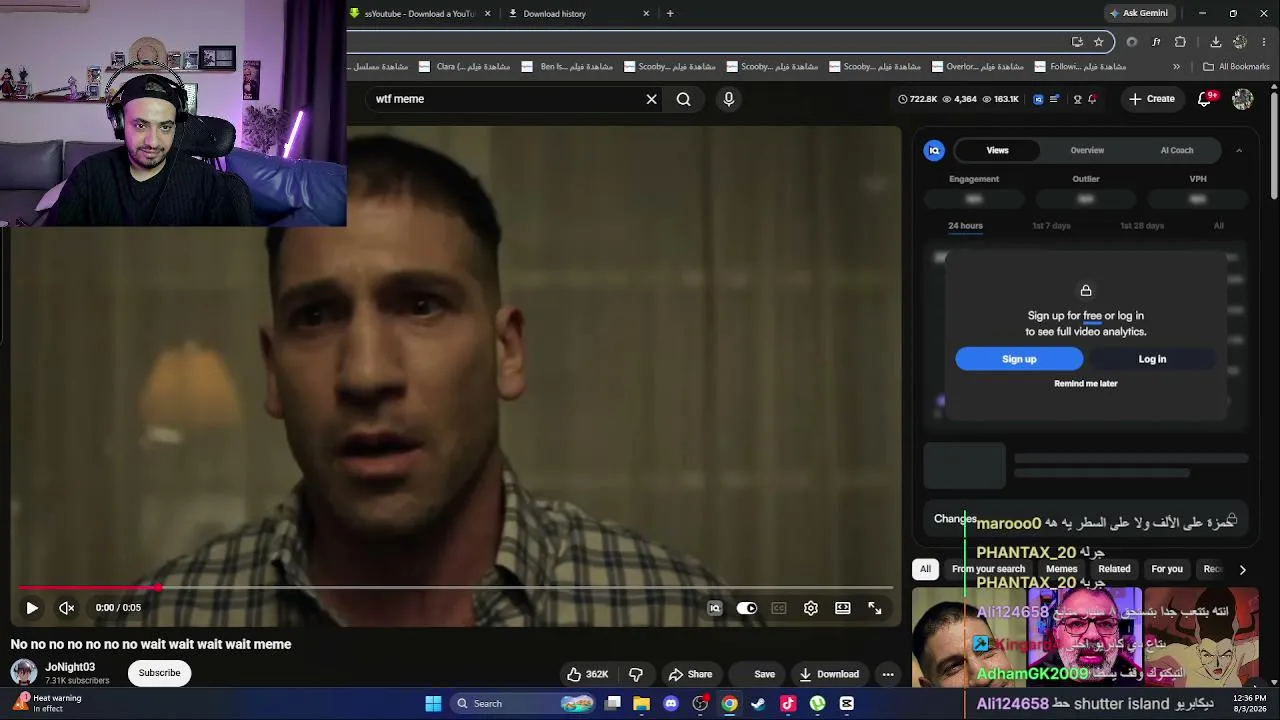
Task: Click the Sign up button for analytics
Action: click(1019, 359)
